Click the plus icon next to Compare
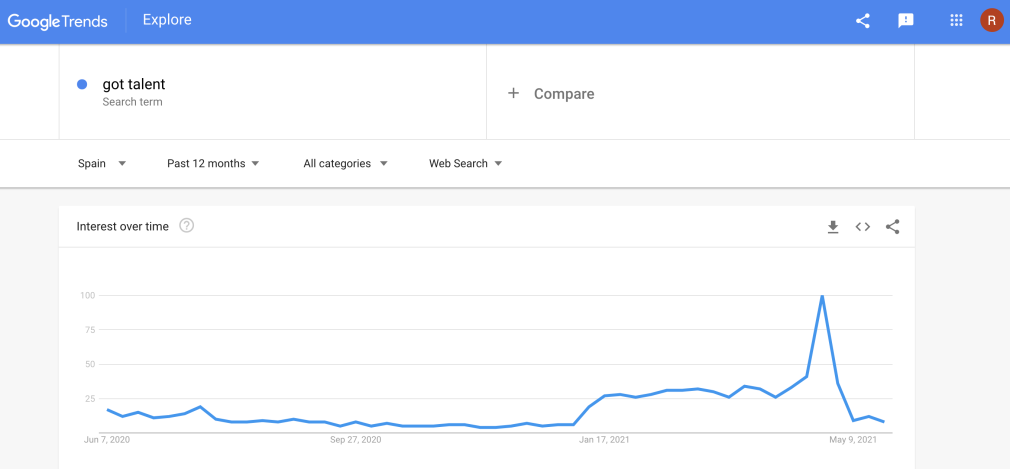 pos(513,93)
